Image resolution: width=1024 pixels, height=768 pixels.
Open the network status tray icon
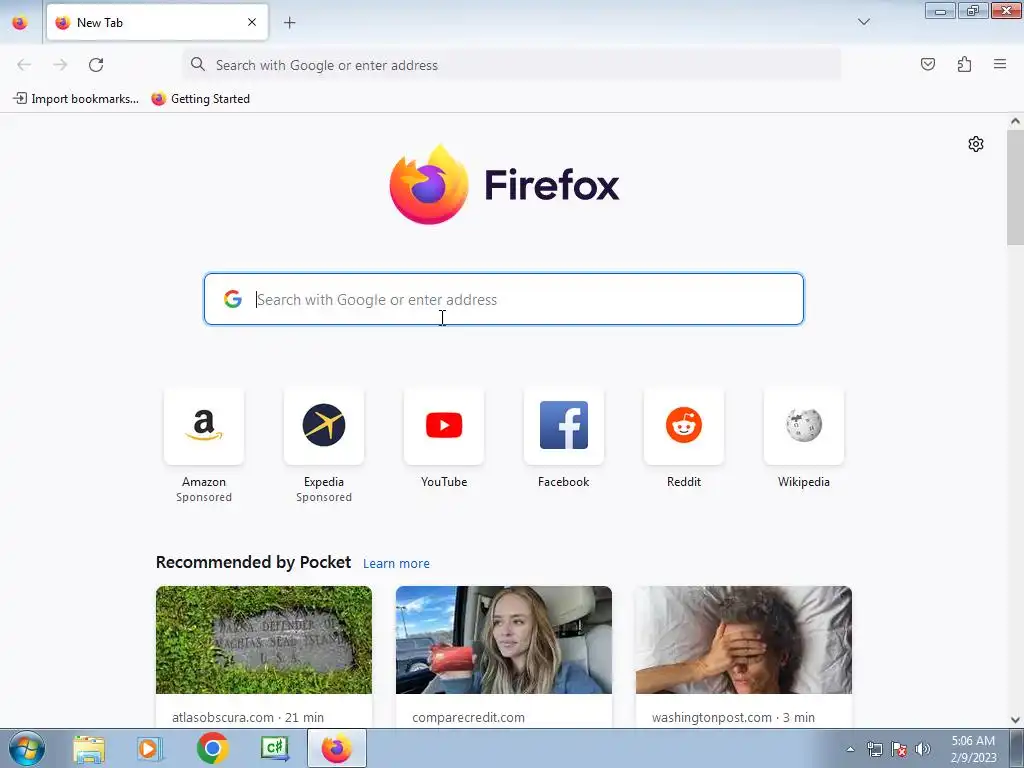[874, 750]
